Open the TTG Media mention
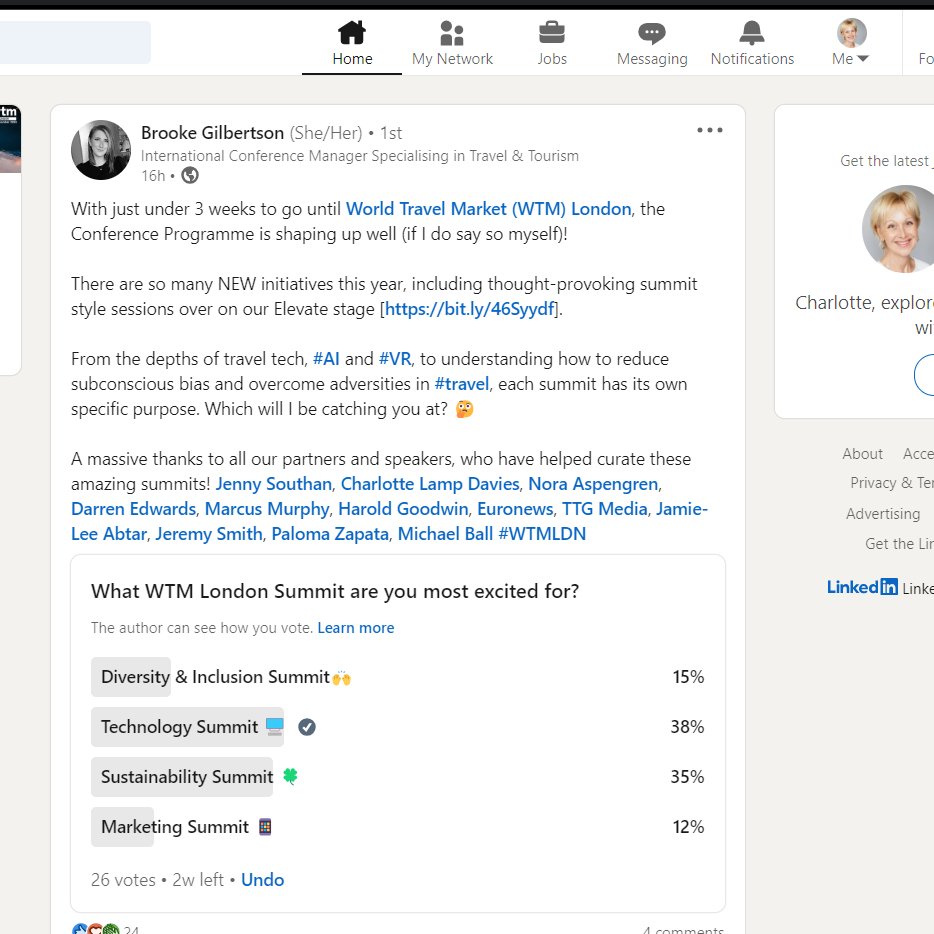The height and width of the screenshot is (934, 934). 604,509
